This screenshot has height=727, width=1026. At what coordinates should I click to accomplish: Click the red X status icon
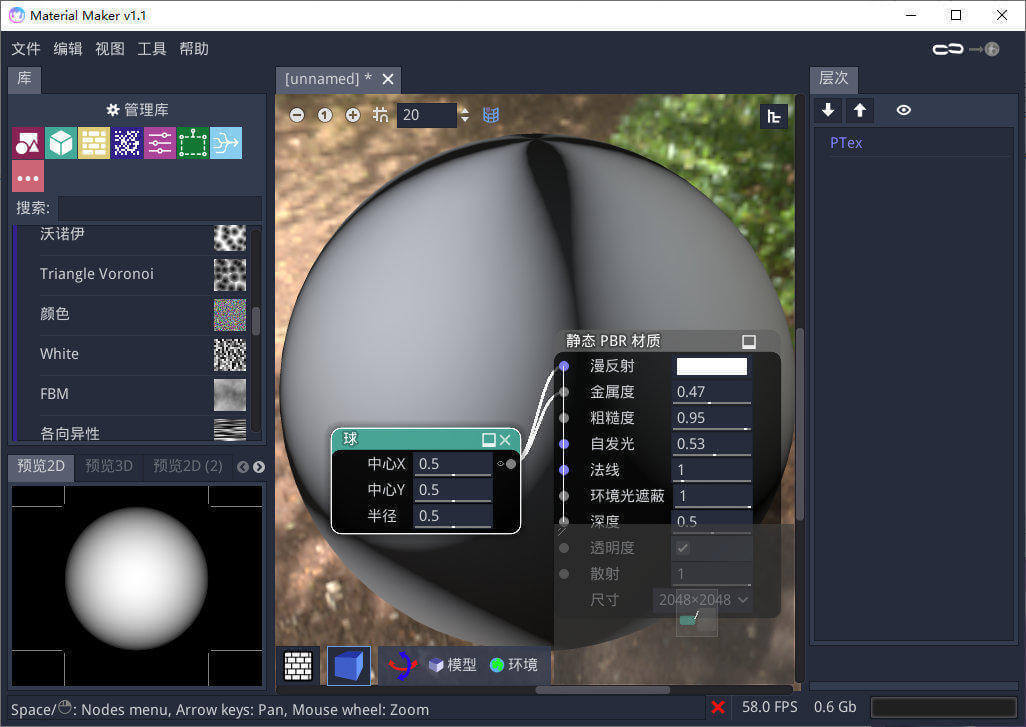pyautogui.click(x=718, y=707)
